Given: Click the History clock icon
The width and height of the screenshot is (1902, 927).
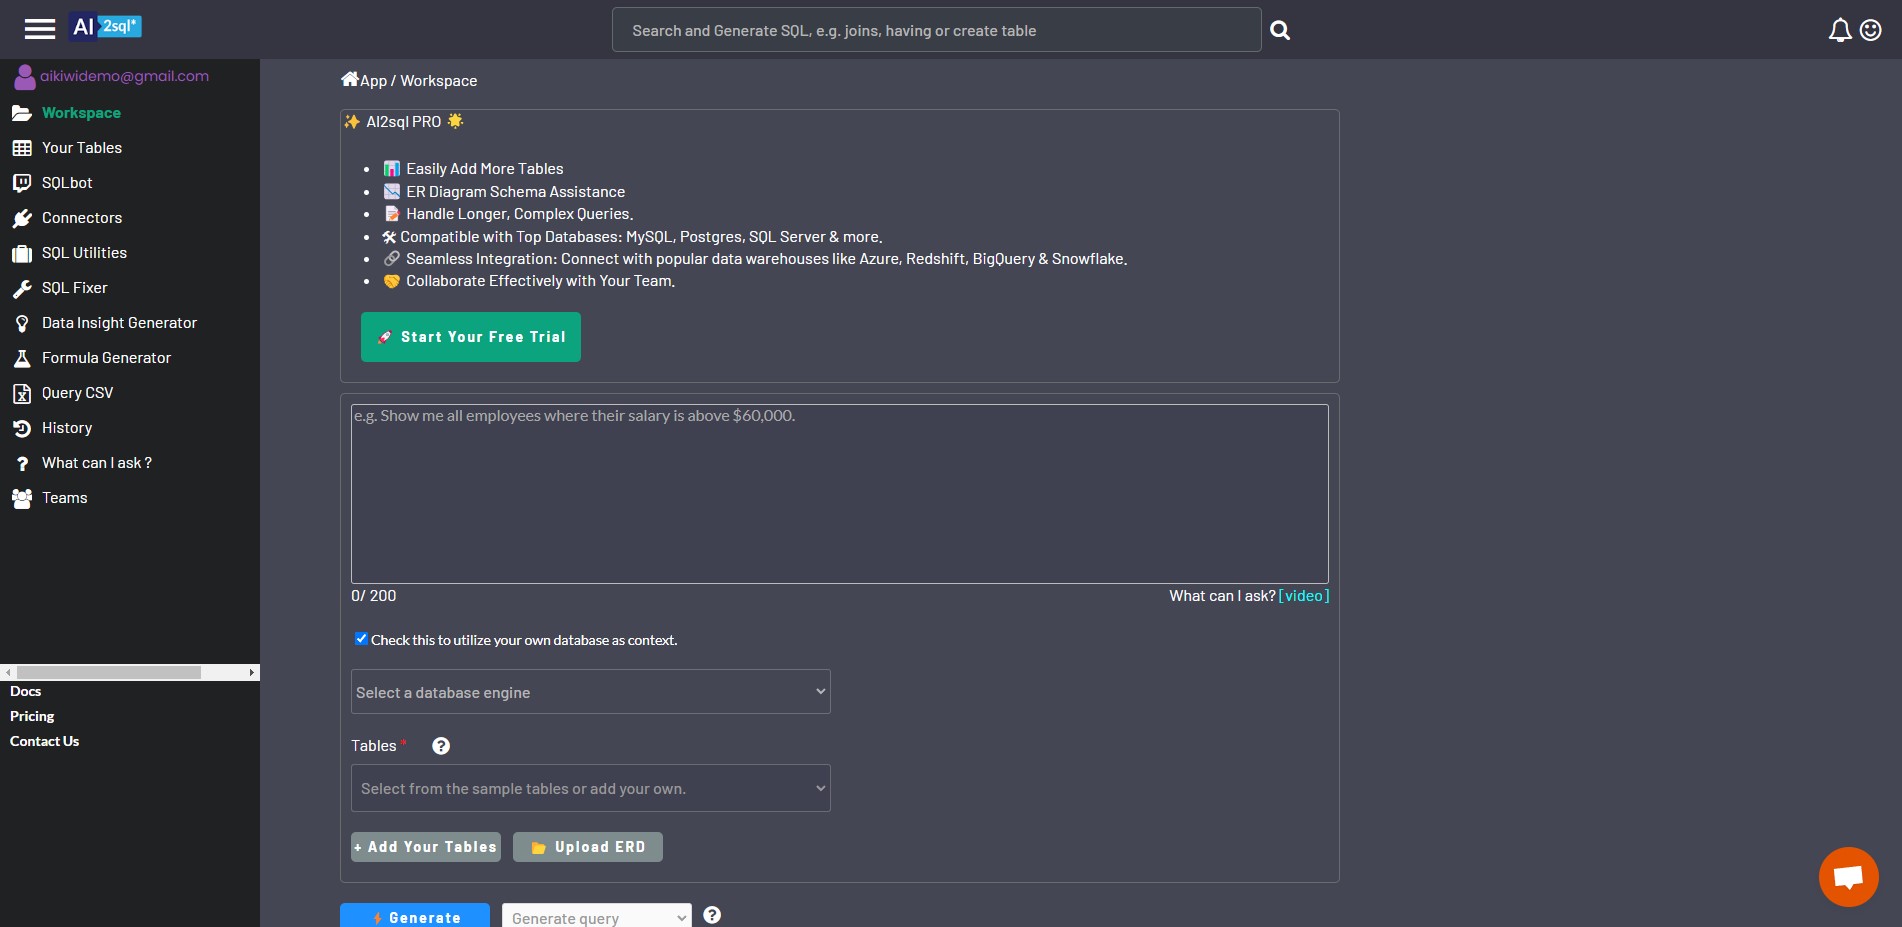Looking at the screenshot, I should pyautogui.click(x=22, y=429).
